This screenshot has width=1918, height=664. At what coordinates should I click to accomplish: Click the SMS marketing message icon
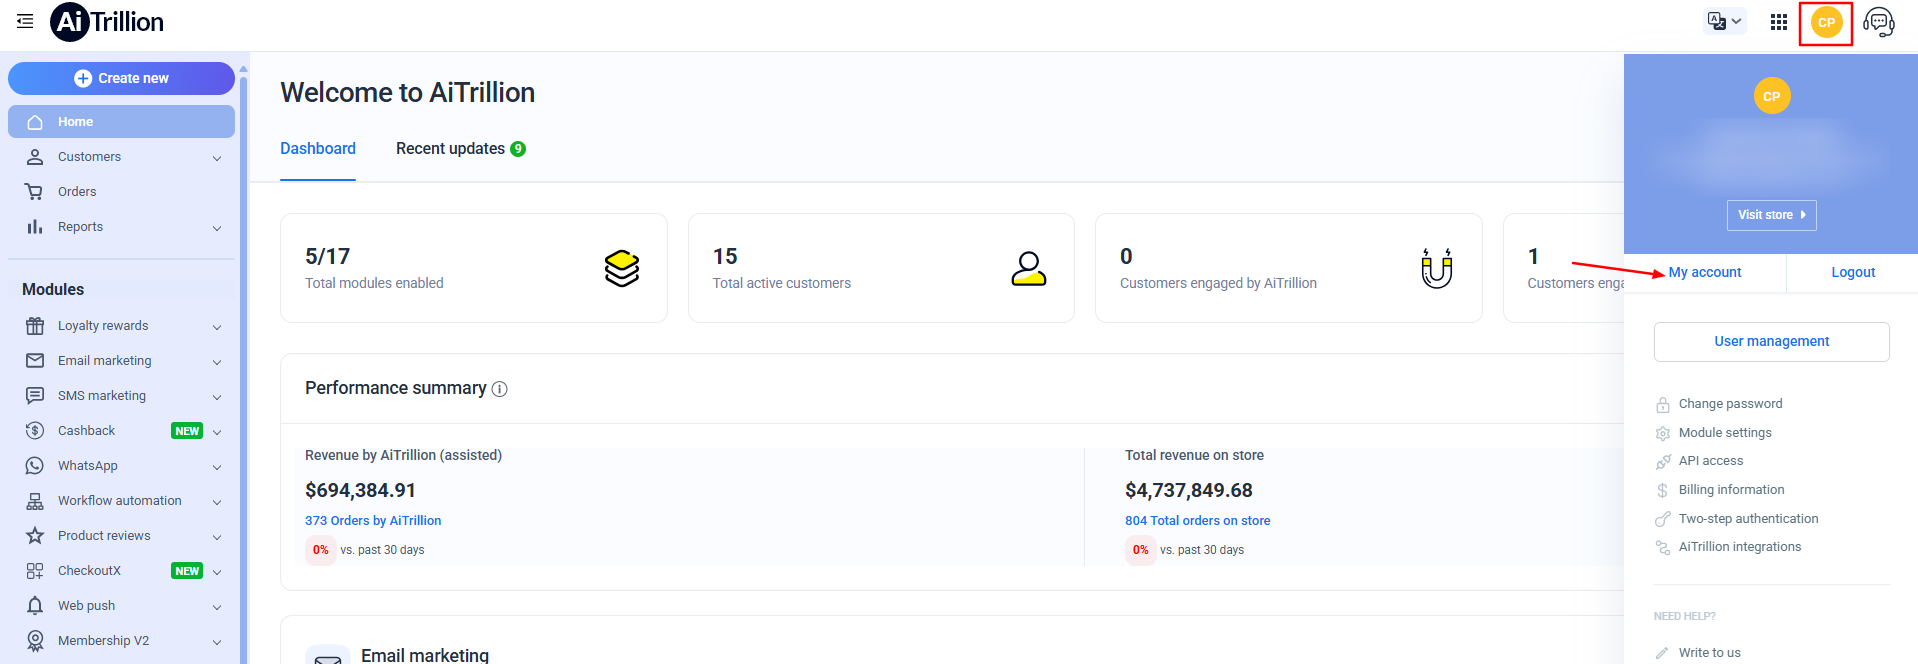pos(35,396)
